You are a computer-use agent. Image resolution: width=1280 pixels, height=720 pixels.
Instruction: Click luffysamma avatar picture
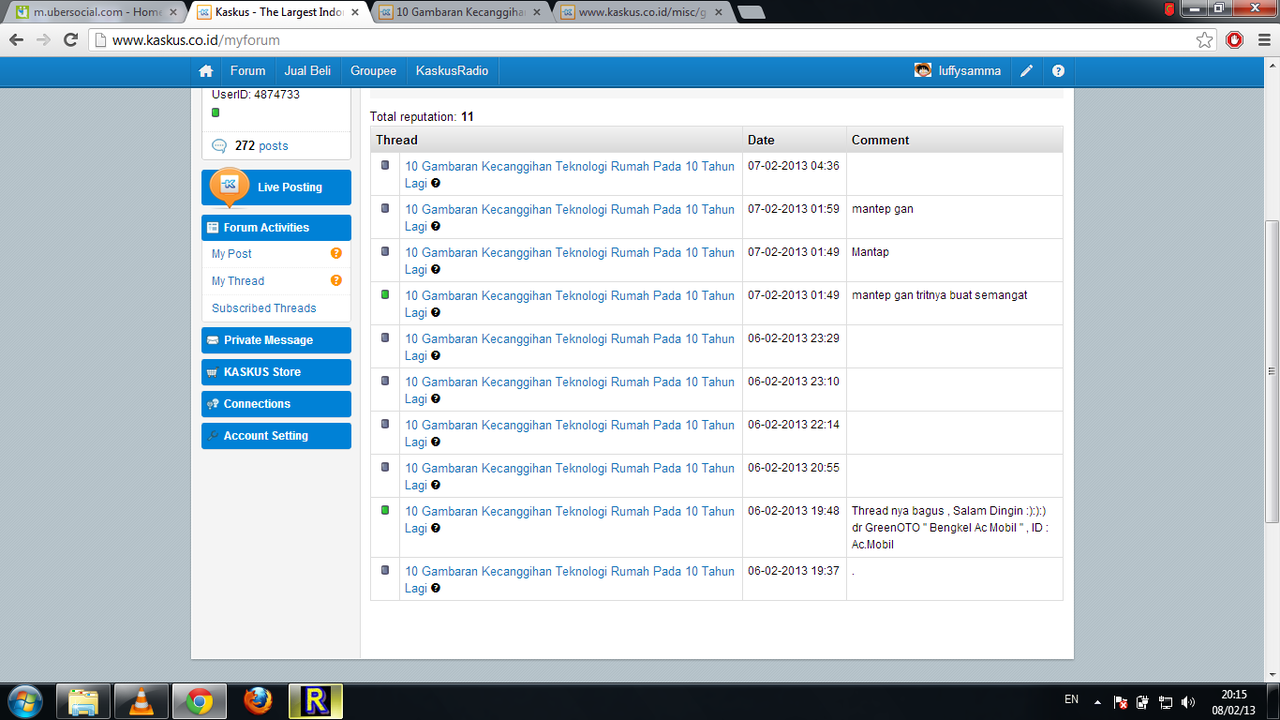pyautogui.click(x=923, y=71)
